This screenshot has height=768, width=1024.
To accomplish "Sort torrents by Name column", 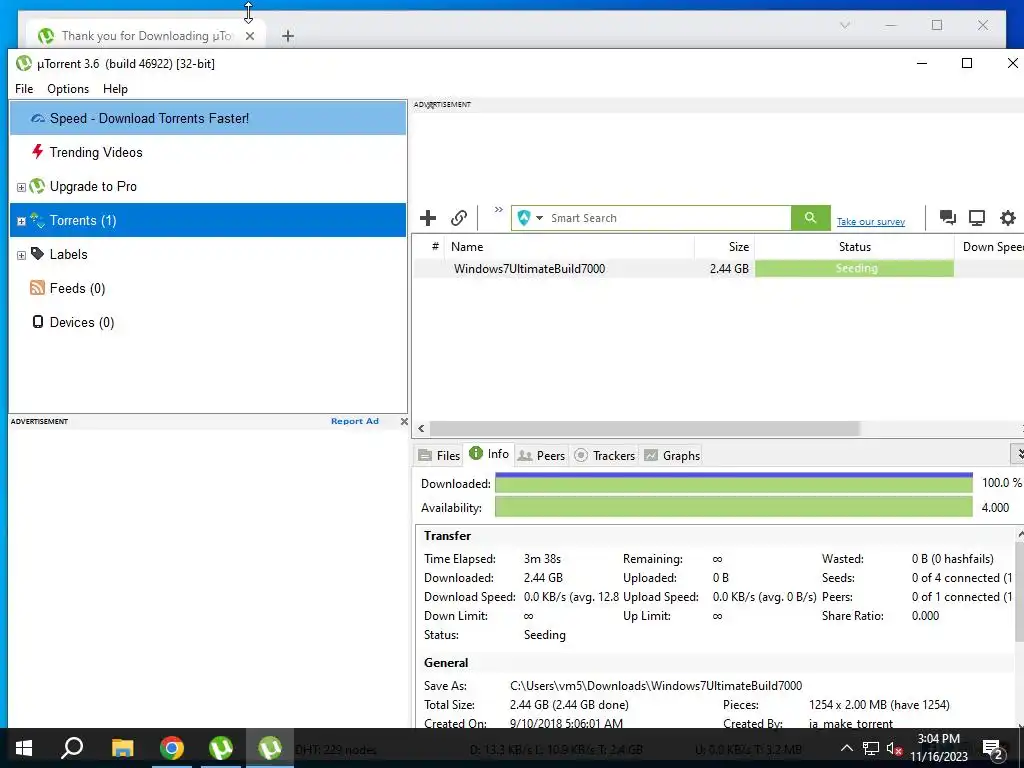I will [569, 247].
